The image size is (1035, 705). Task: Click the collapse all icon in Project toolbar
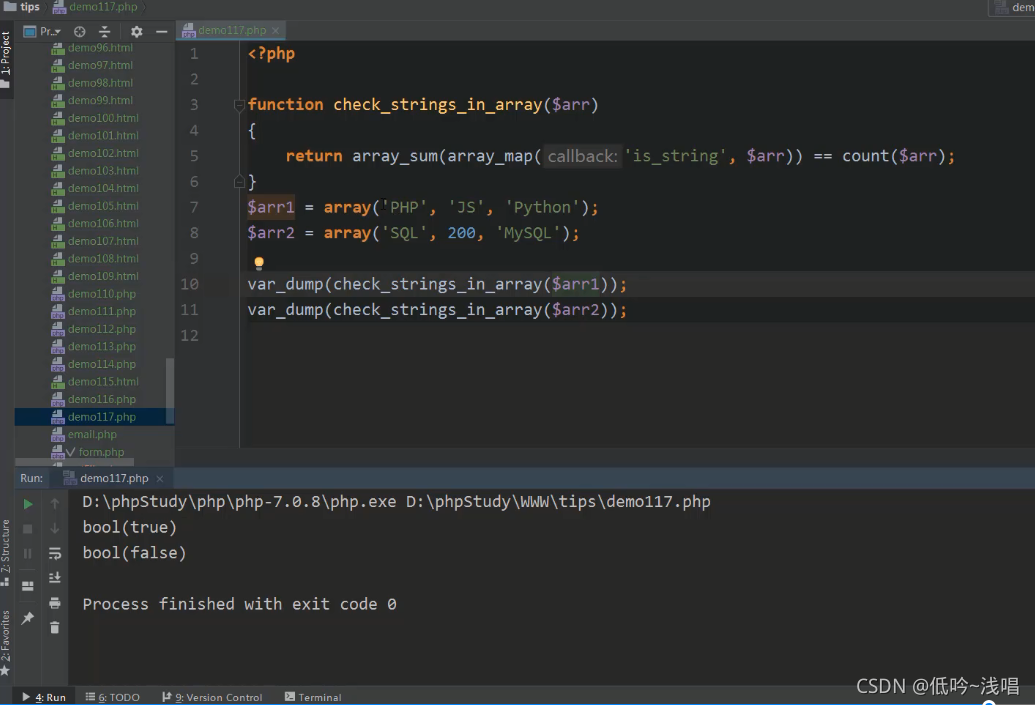104,32
